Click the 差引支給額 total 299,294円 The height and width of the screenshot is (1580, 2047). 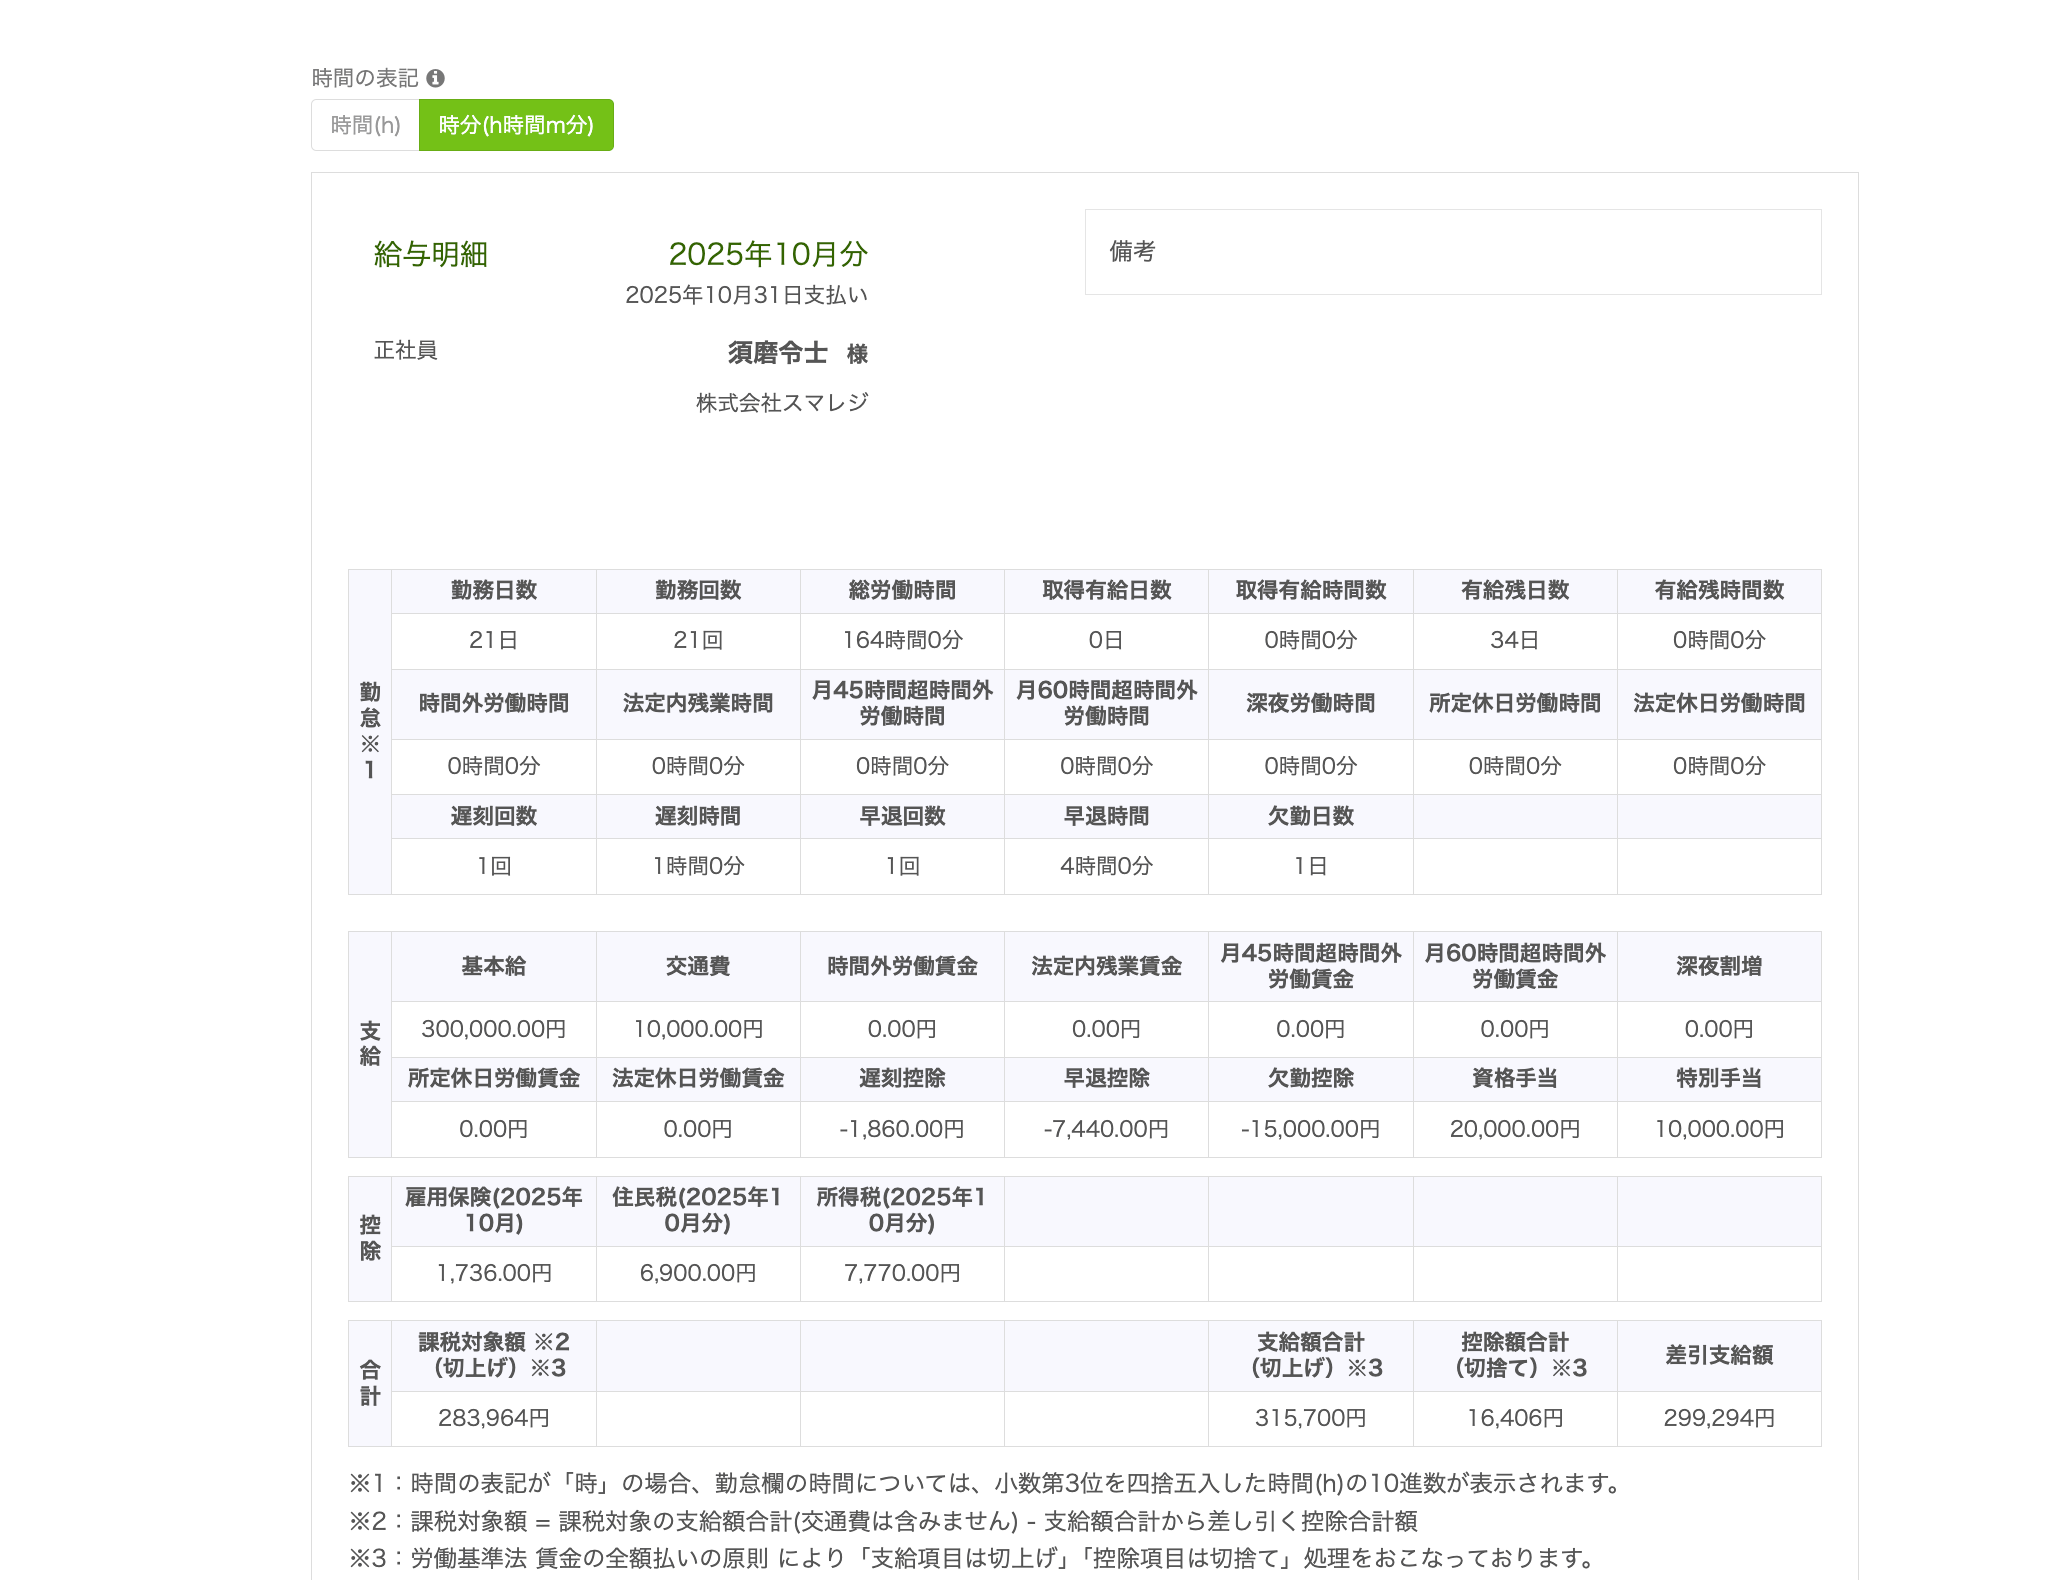click(1718, 1418)
